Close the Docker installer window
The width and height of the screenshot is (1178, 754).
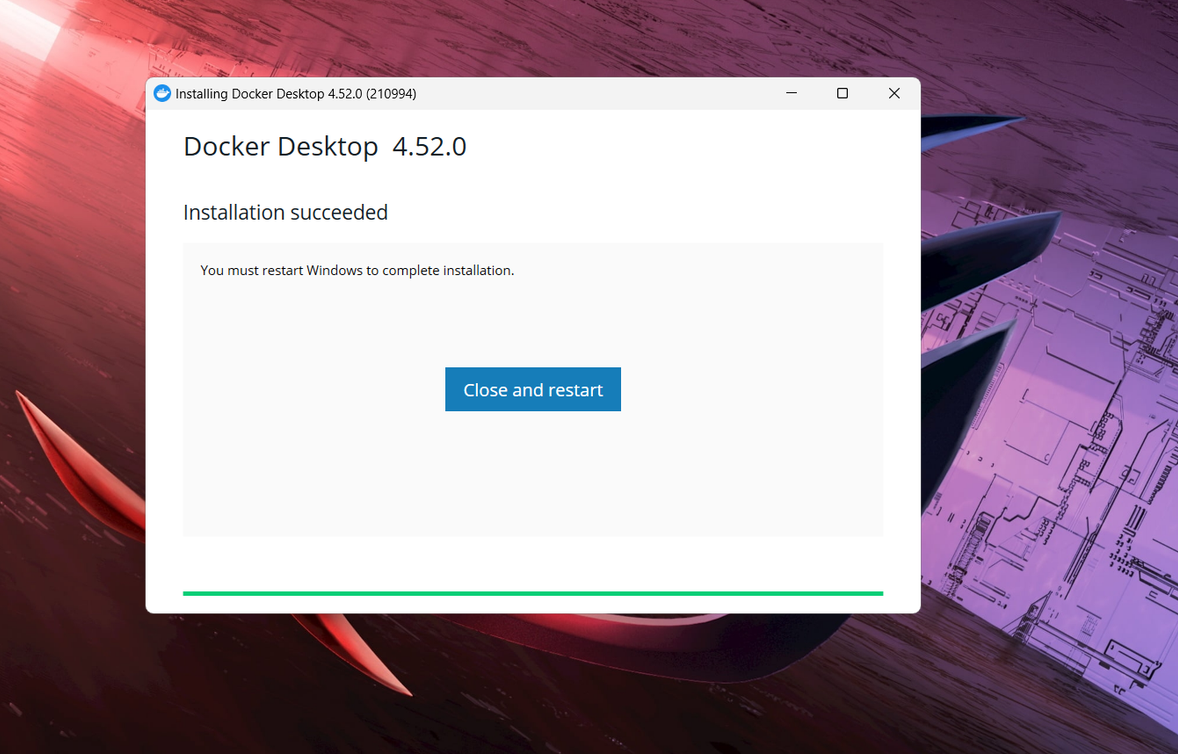click(894, 93)
